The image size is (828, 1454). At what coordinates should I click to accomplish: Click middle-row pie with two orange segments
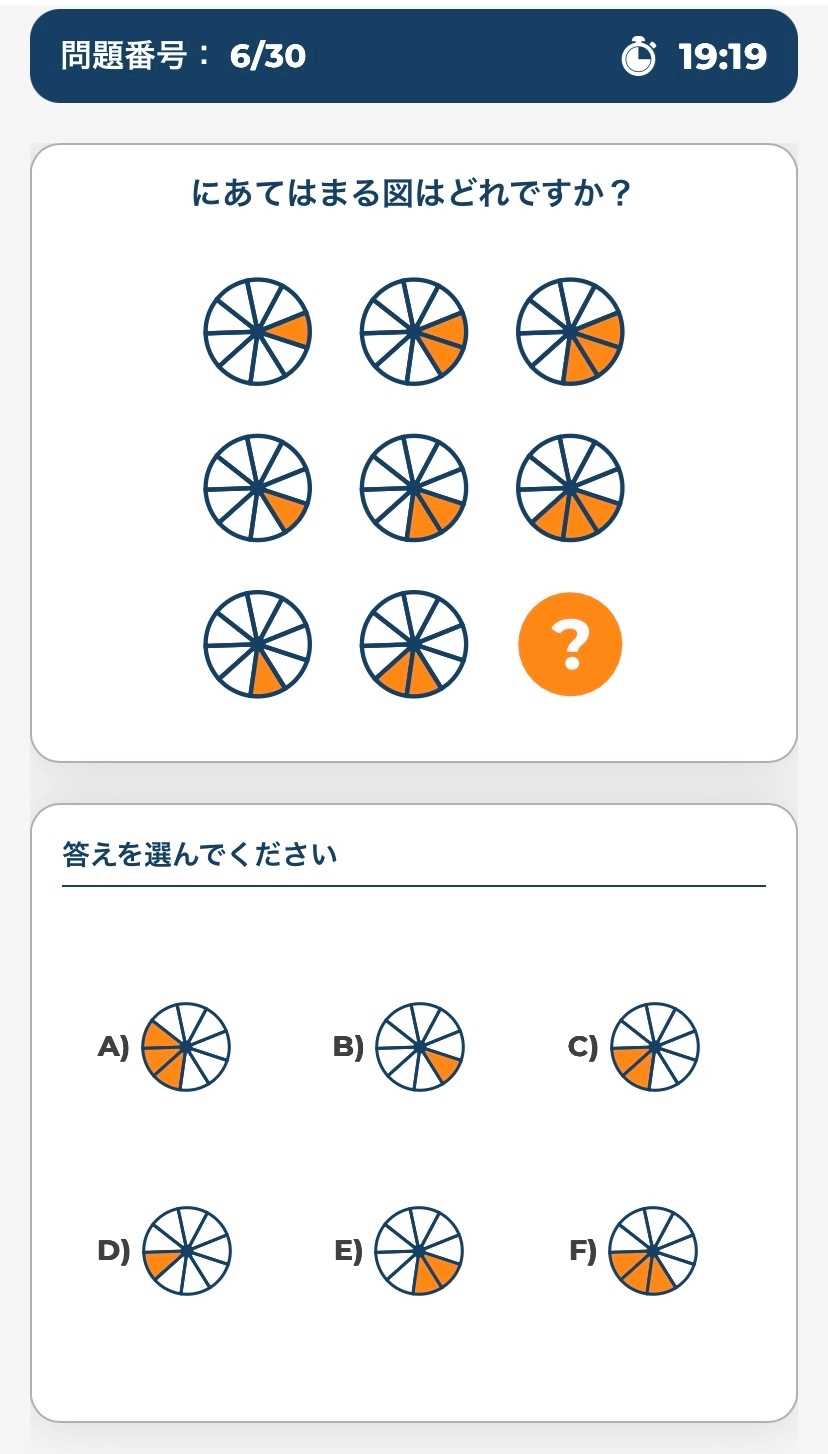point(414,487)
